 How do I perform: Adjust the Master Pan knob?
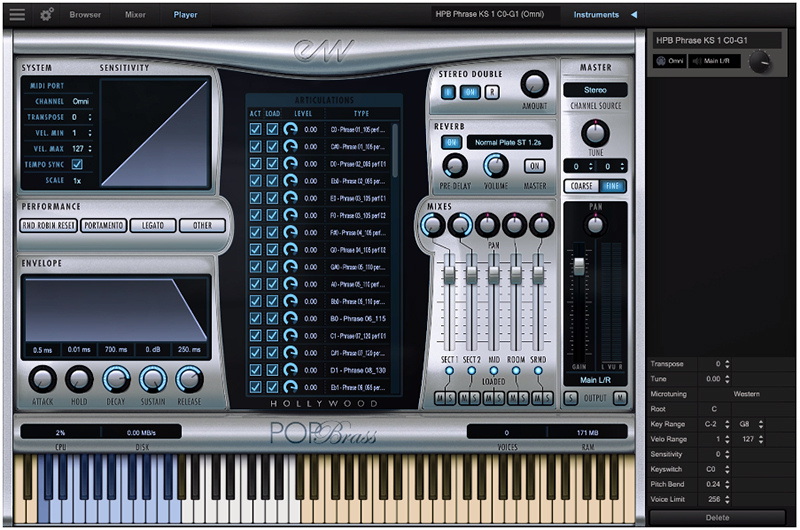point(595,224)
